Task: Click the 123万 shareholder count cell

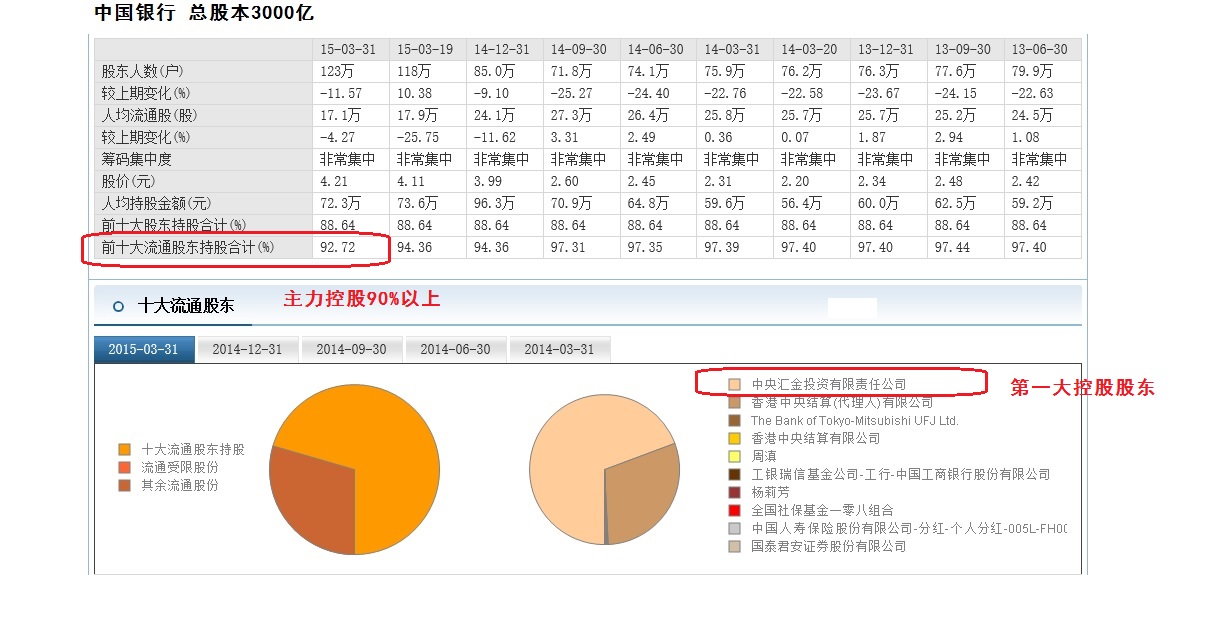Action: pos(336,71)
